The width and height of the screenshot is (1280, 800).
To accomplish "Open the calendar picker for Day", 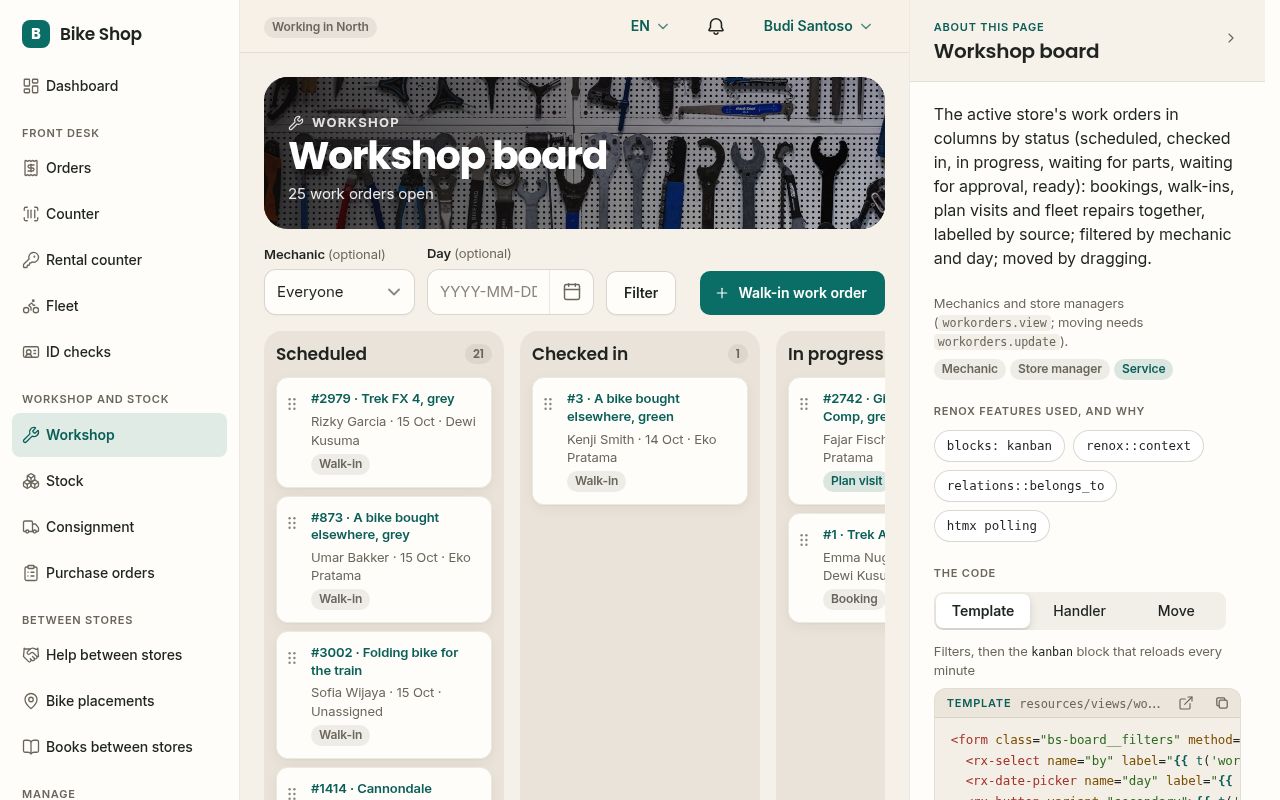I will pos(572,292).
